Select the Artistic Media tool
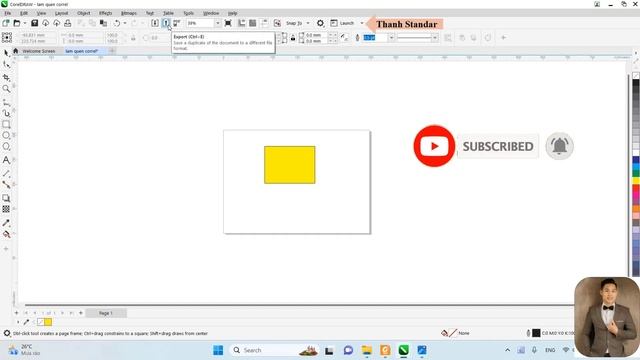This screenshot has height=360, width=640. point(6,113)
